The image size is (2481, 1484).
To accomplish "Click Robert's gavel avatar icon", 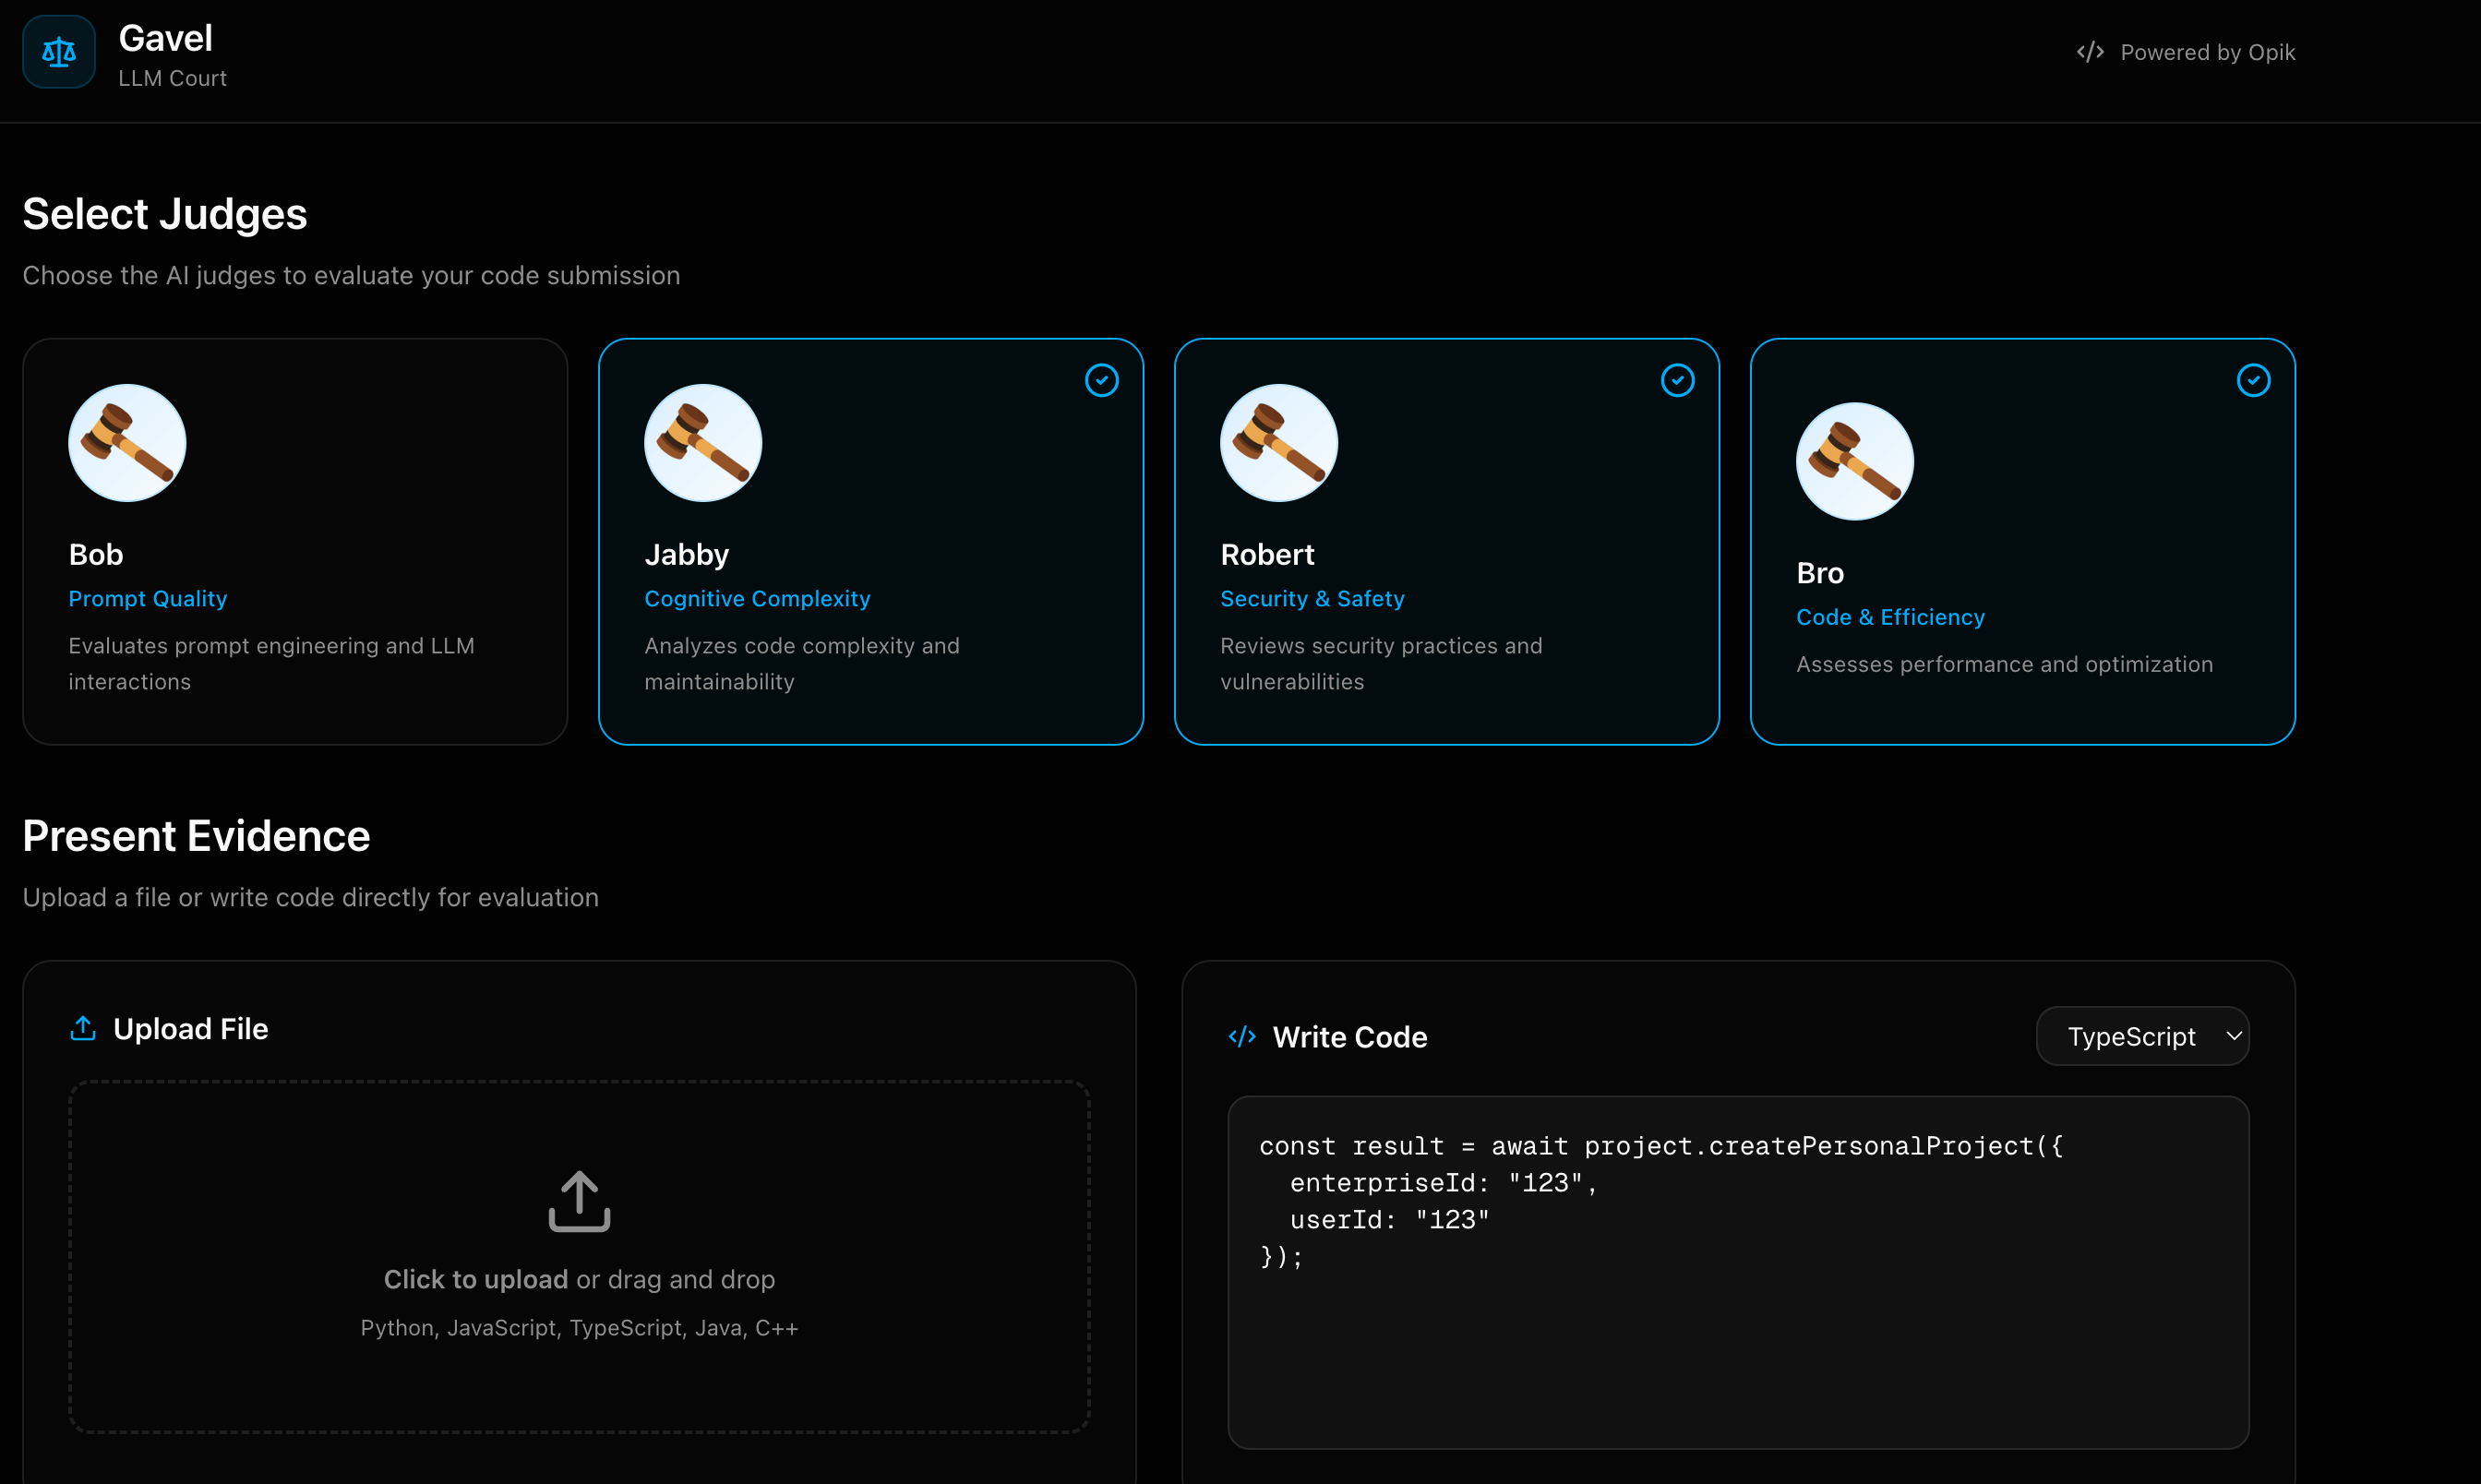I will tap(1279, 443).
